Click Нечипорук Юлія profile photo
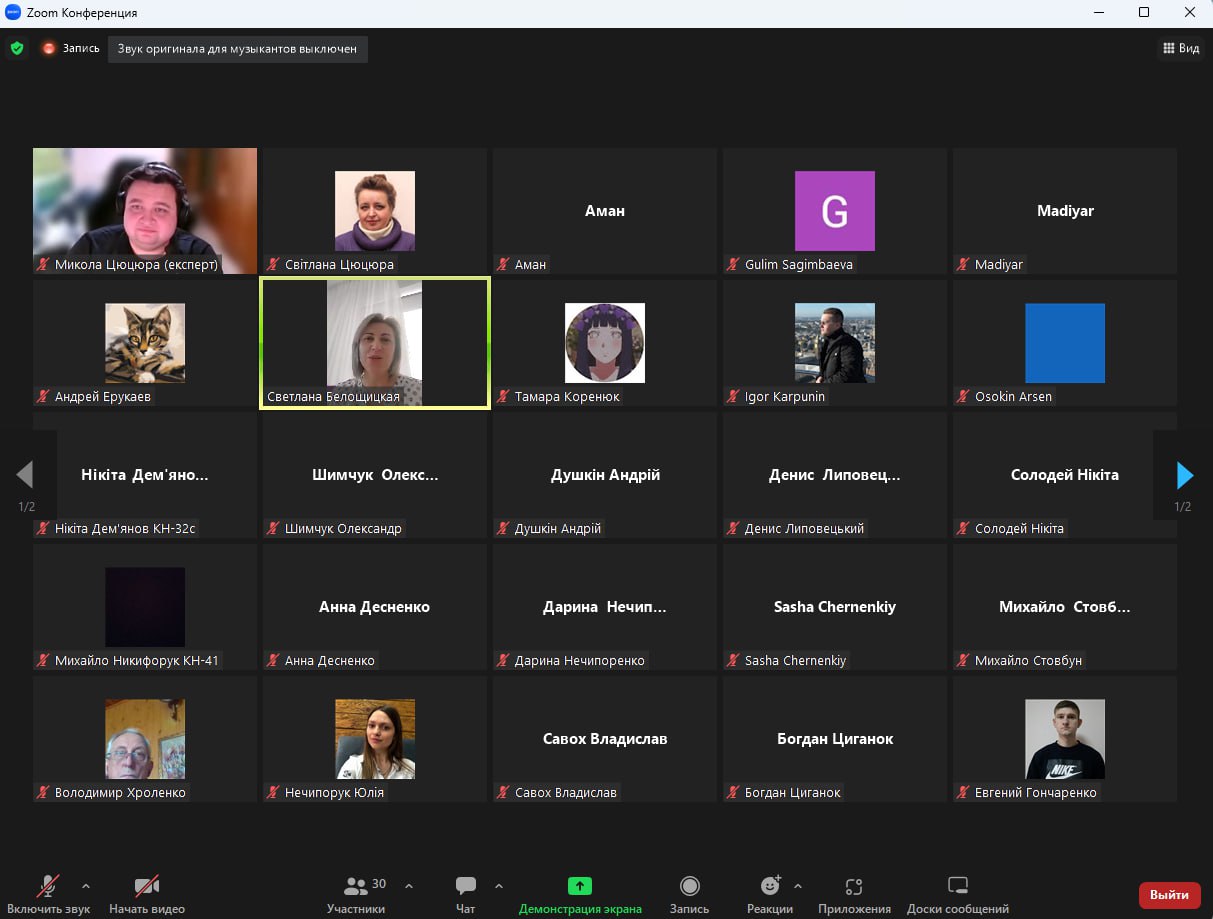 coord(375,739)
